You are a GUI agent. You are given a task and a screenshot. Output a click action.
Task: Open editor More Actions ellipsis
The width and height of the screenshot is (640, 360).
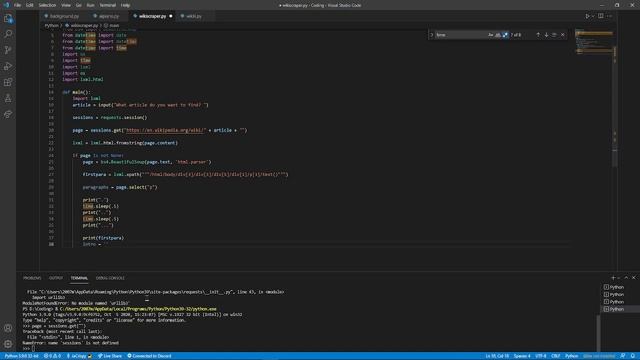(x=609, y=16)
